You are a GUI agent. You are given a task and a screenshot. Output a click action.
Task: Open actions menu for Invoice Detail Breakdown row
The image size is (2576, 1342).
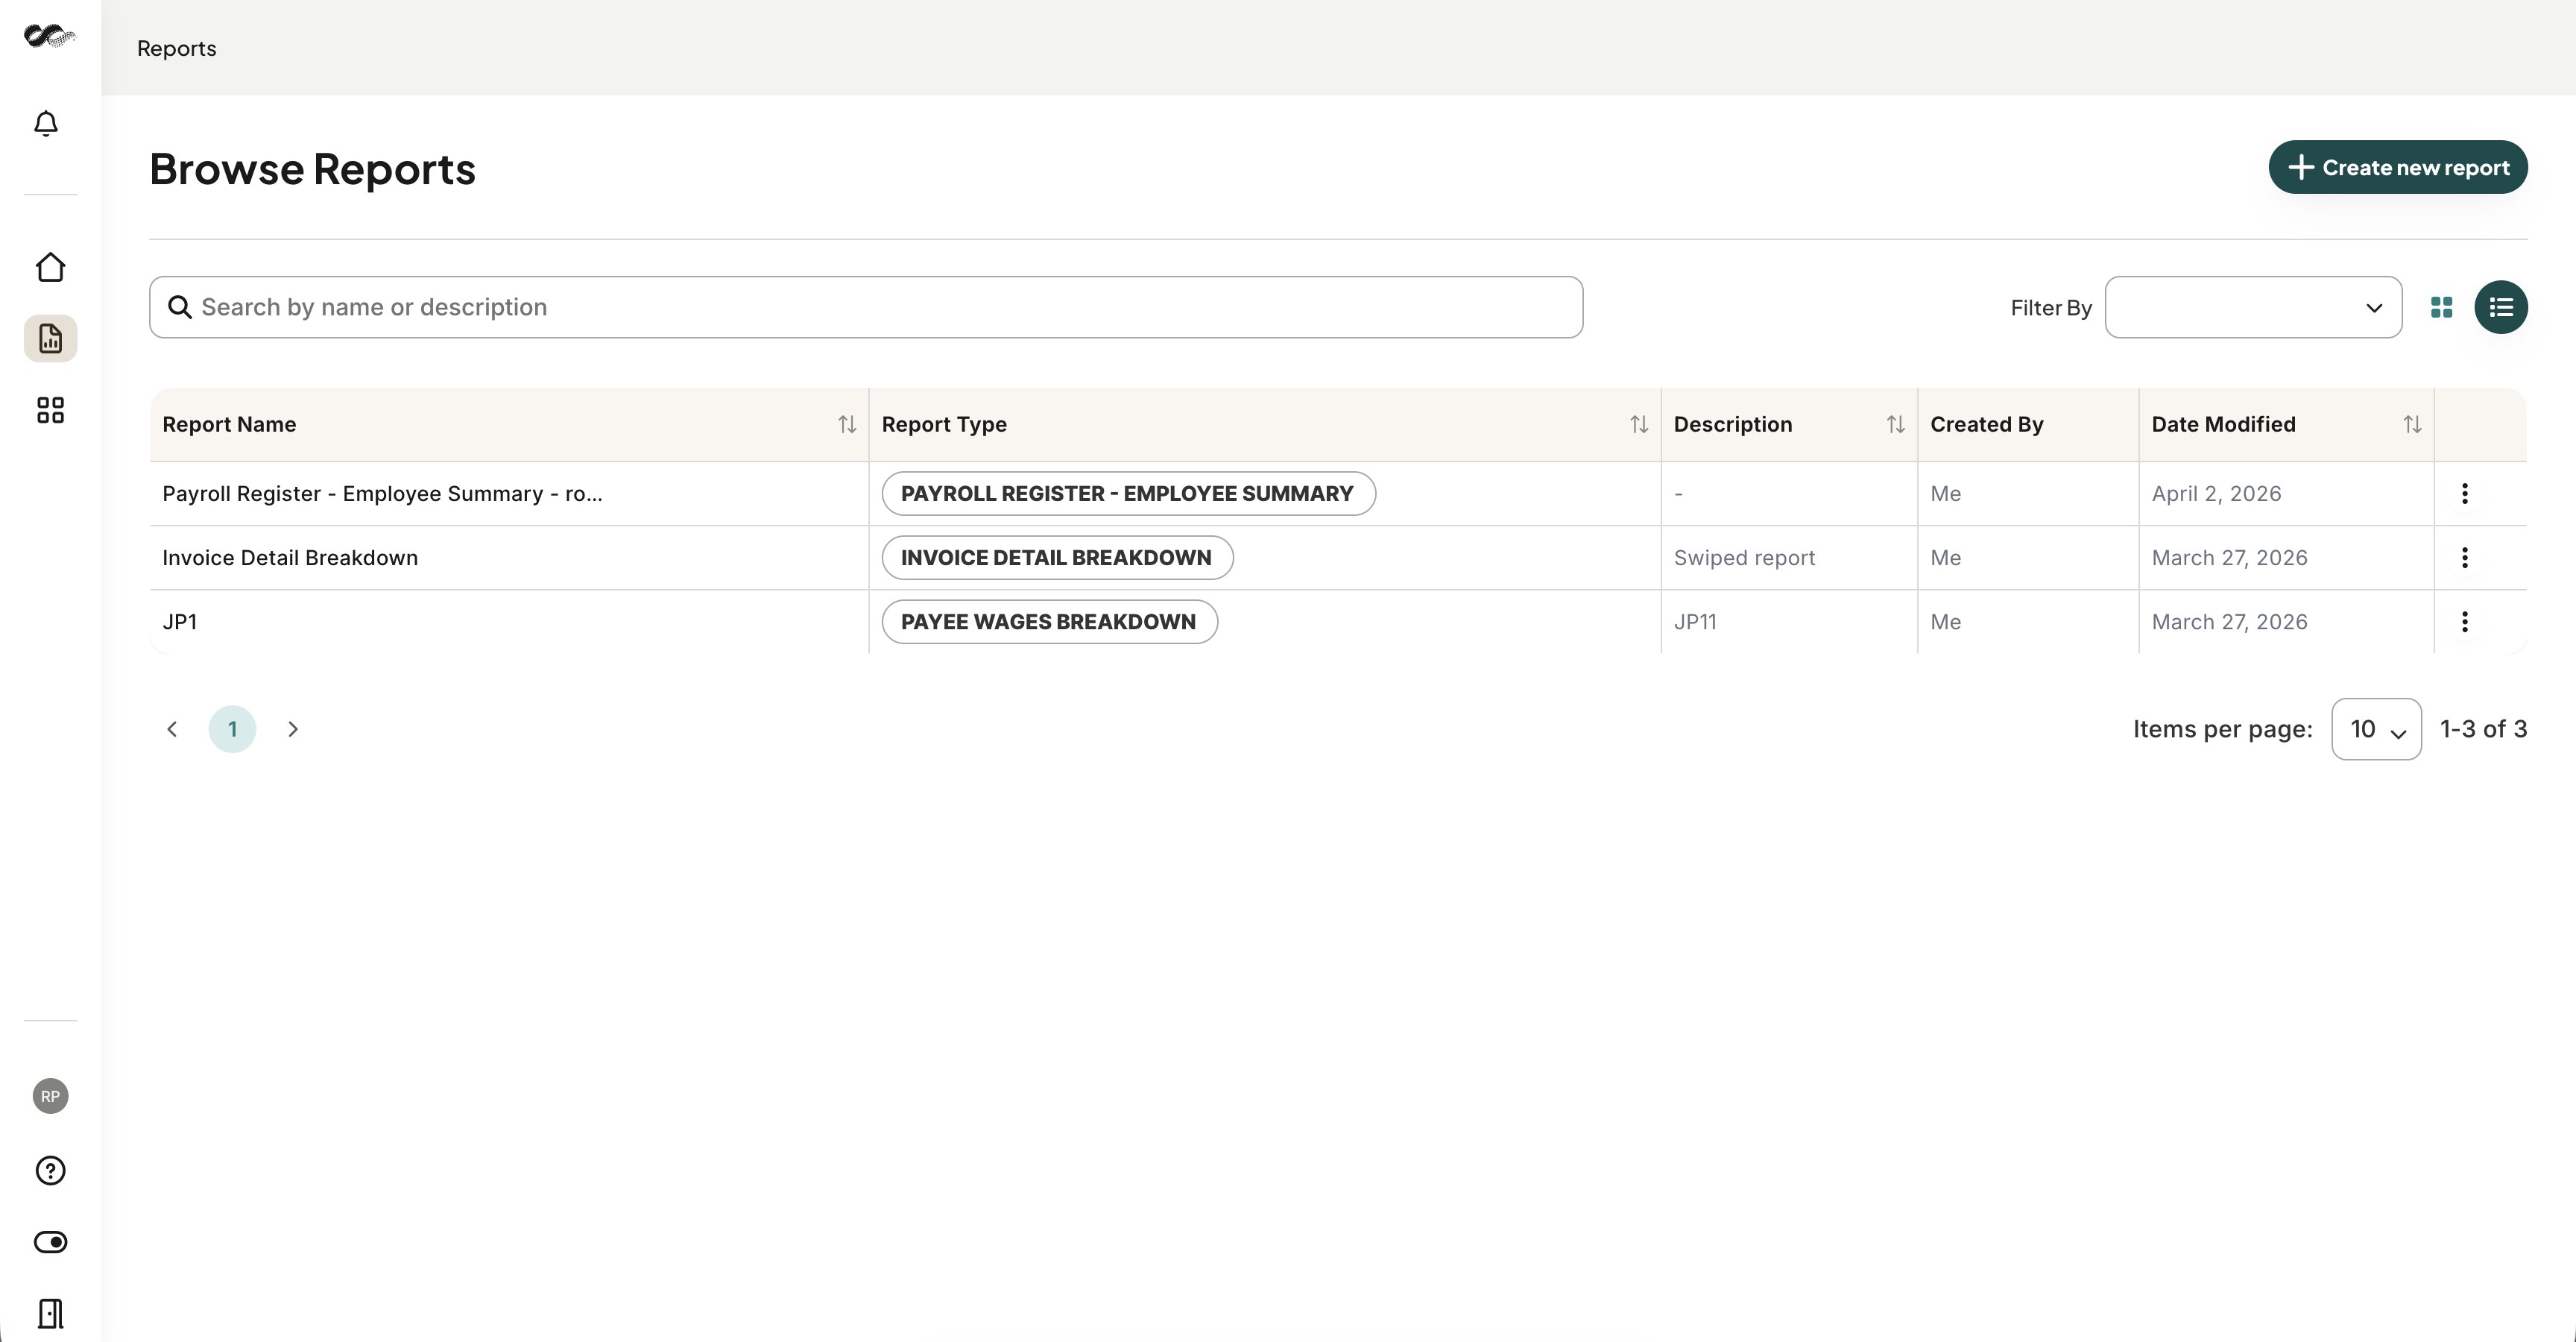click(2464, 557)
